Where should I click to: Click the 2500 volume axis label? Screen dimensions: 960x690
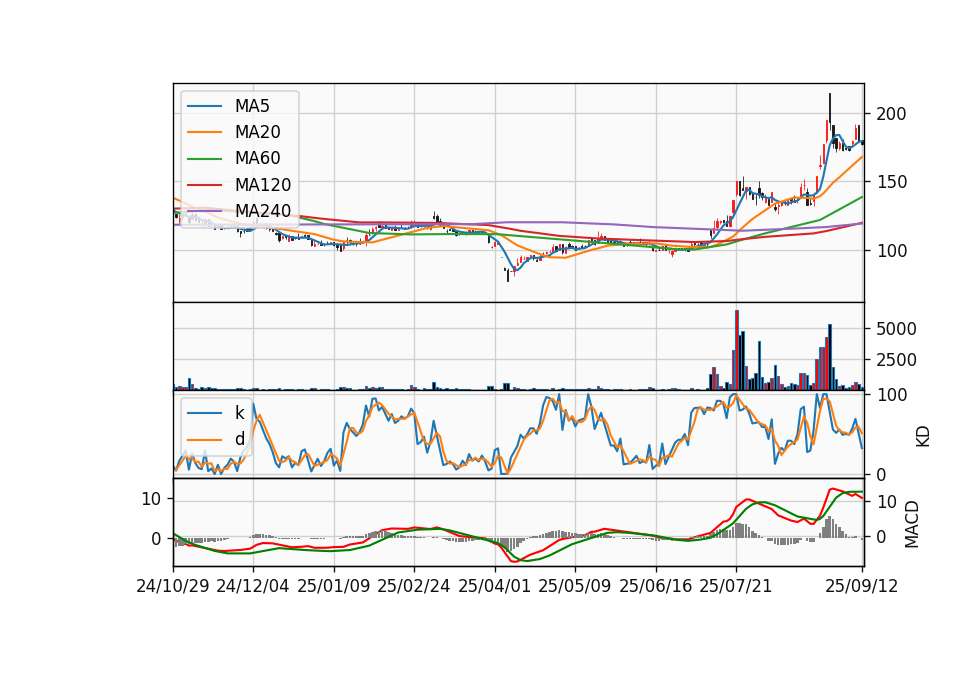pyautogui.click(x=896, y=360)
